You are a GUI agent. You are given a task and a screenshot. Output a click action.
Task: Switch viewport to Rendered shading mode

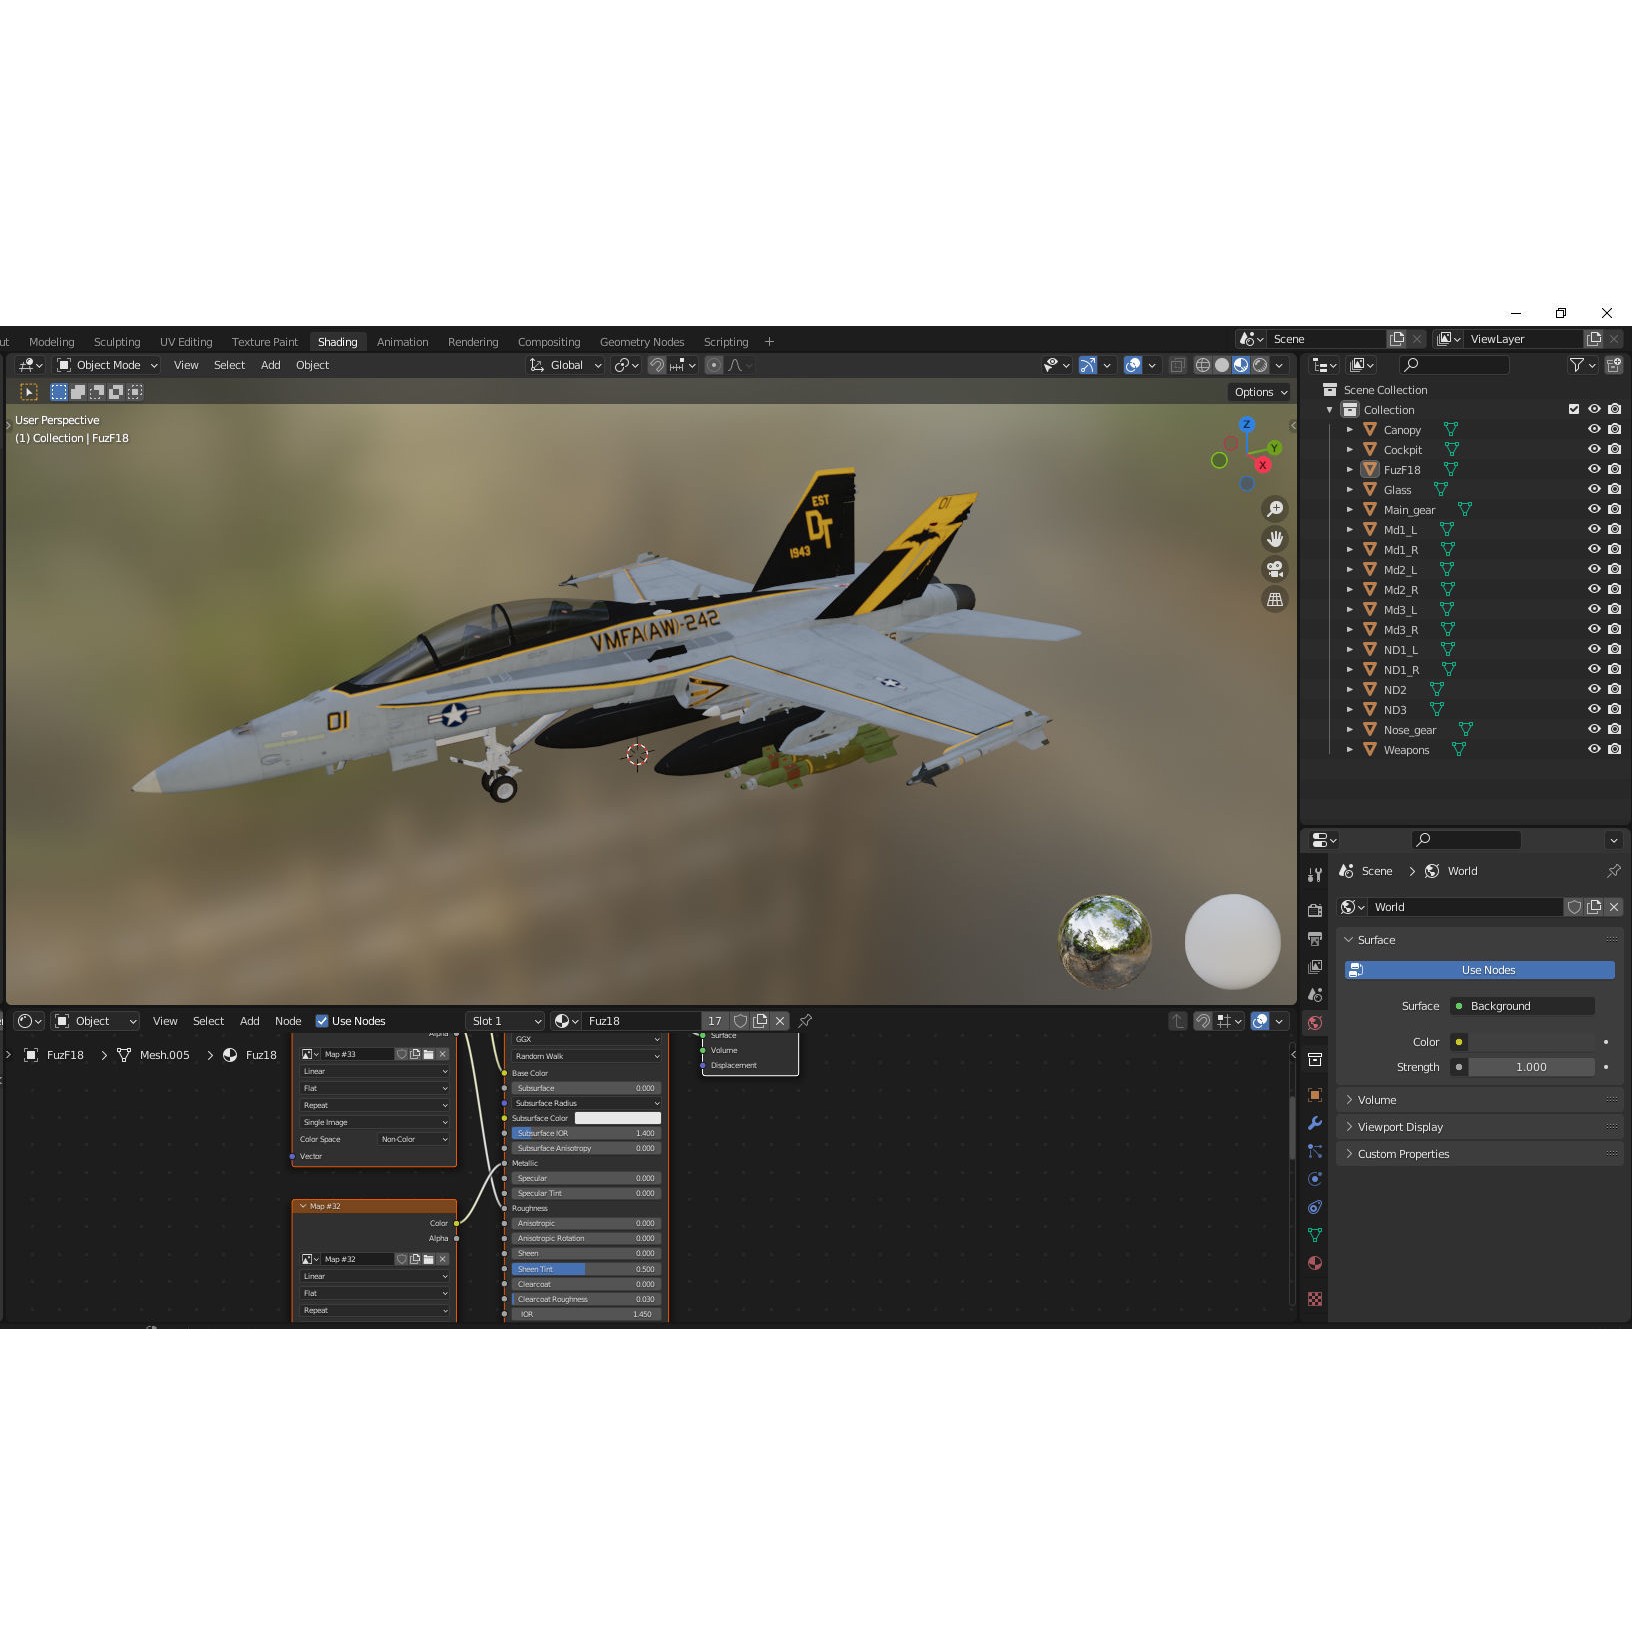1259,365
